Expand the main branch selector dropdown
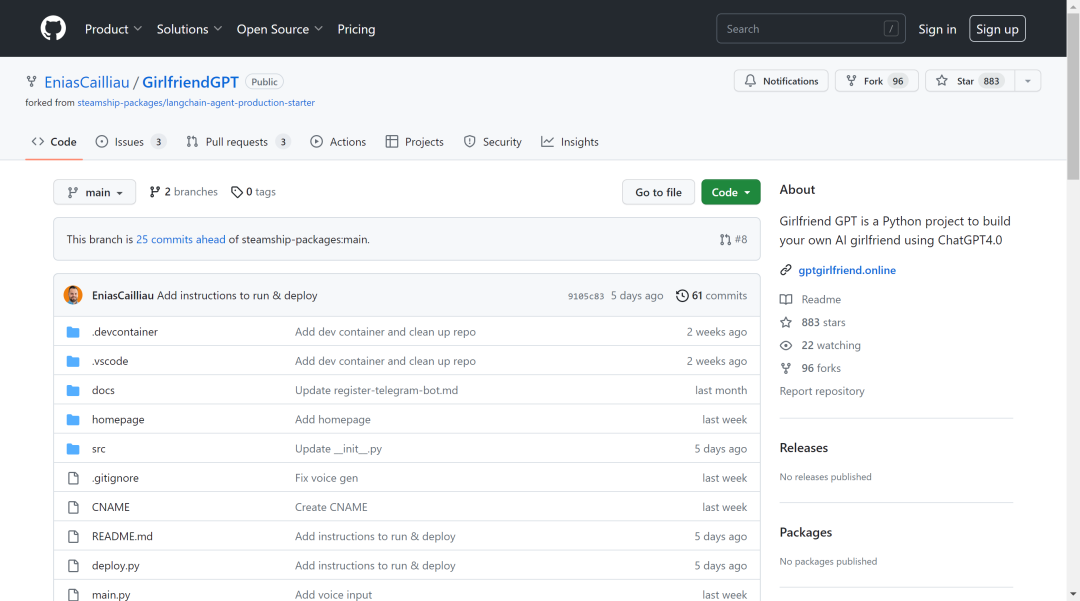Screen dimensions: 1080x601 click(94, 193)
